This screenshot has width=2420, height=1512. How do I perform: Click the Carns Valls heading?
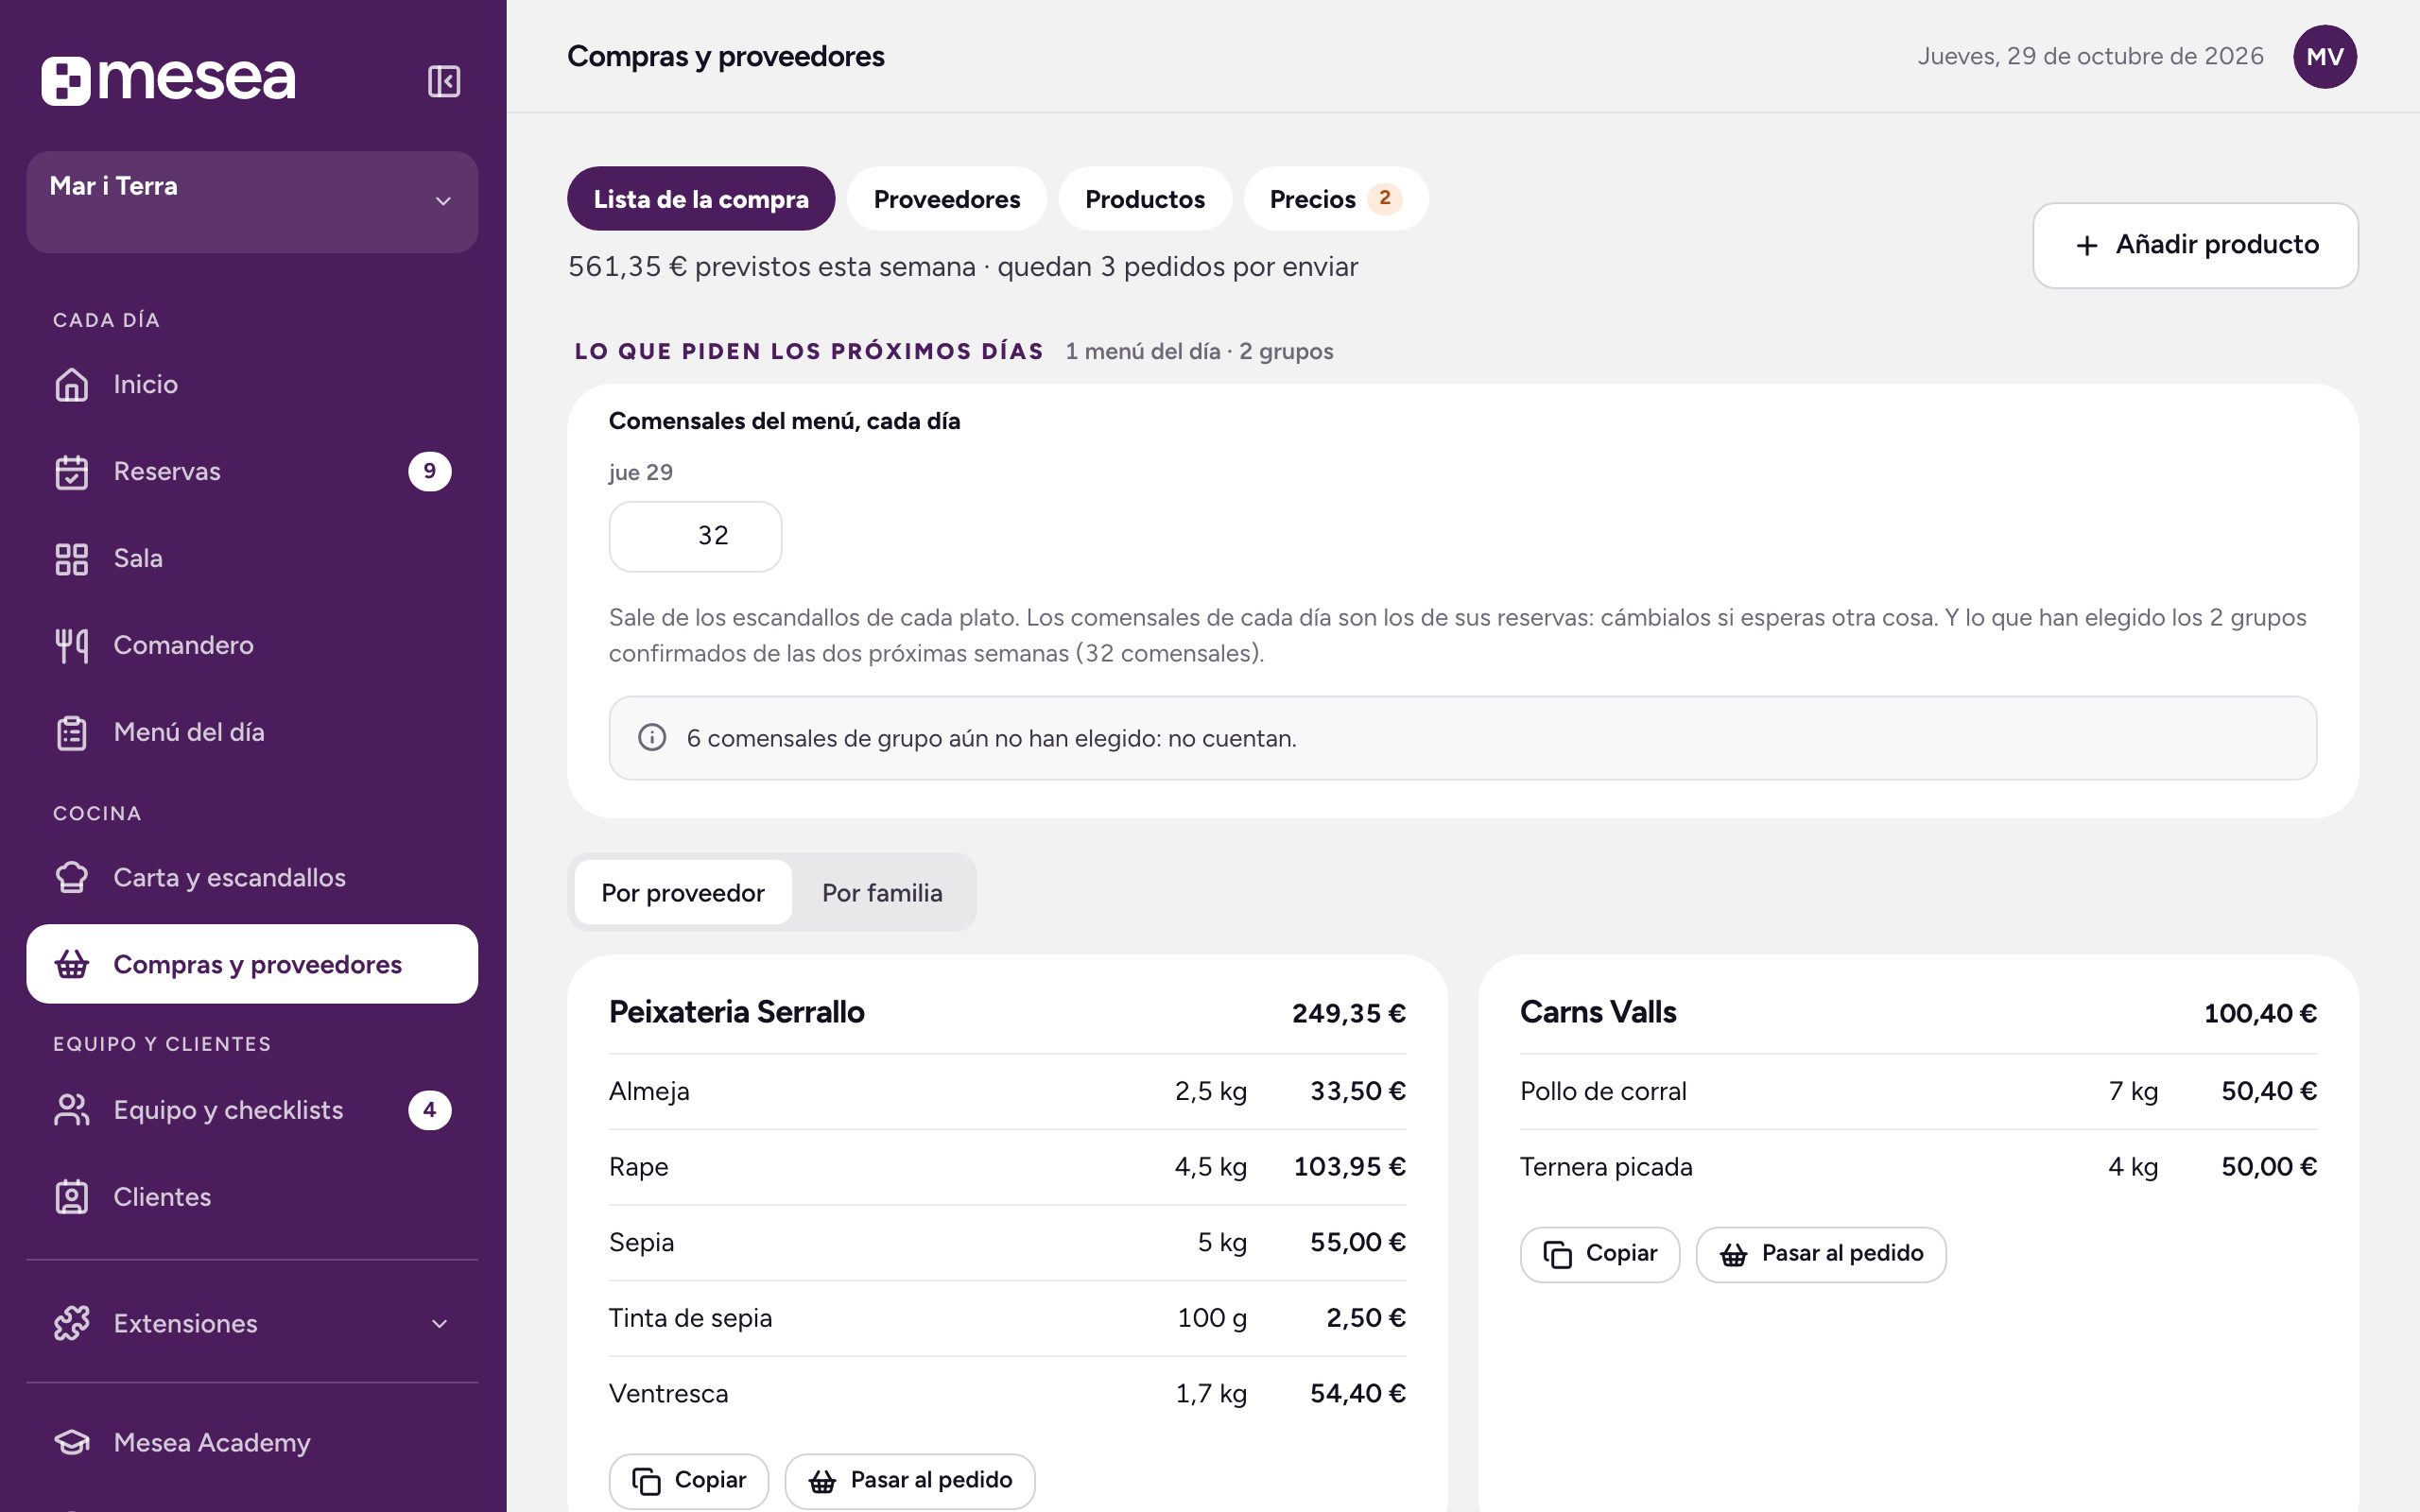1598,1012
